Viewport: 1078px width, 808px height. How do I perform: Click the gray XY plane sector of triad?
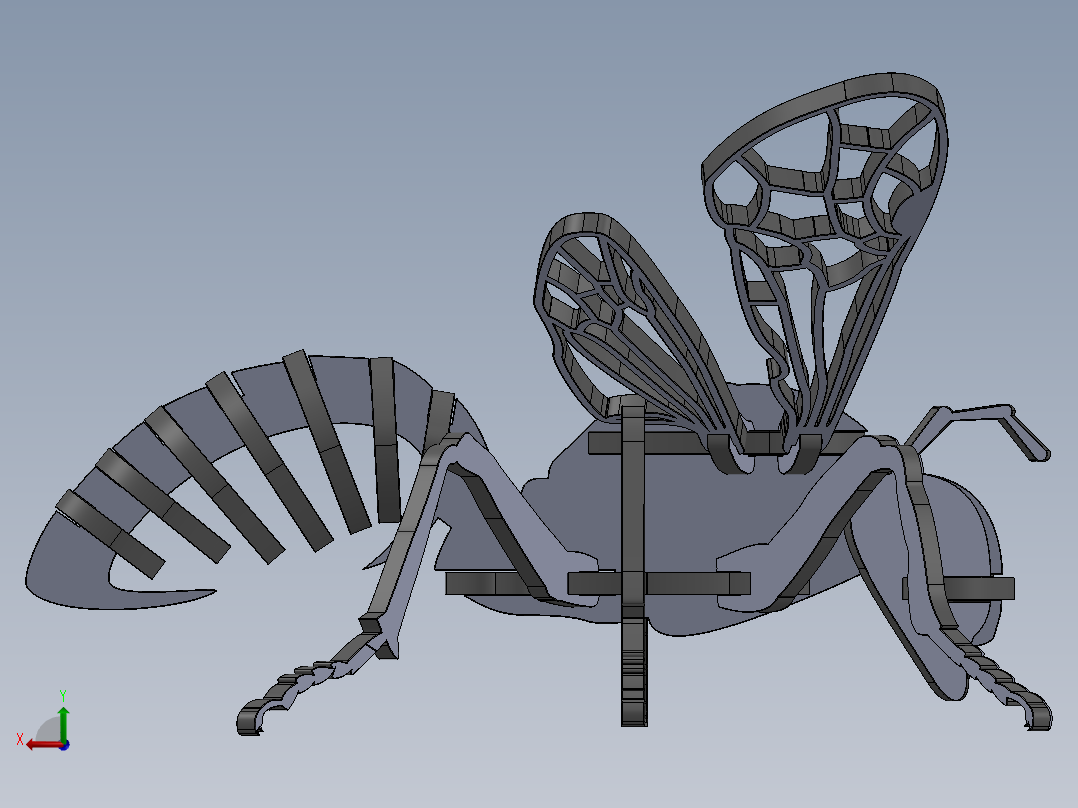50,730
